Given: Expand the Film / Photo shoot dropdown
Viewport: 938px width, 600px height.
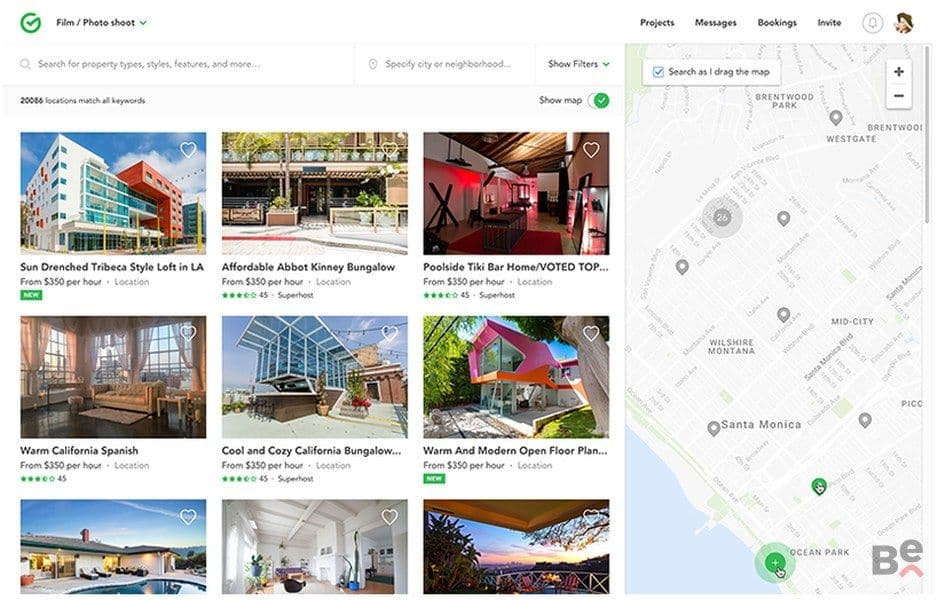Looking at the screenshot, I should coord(101,23).
